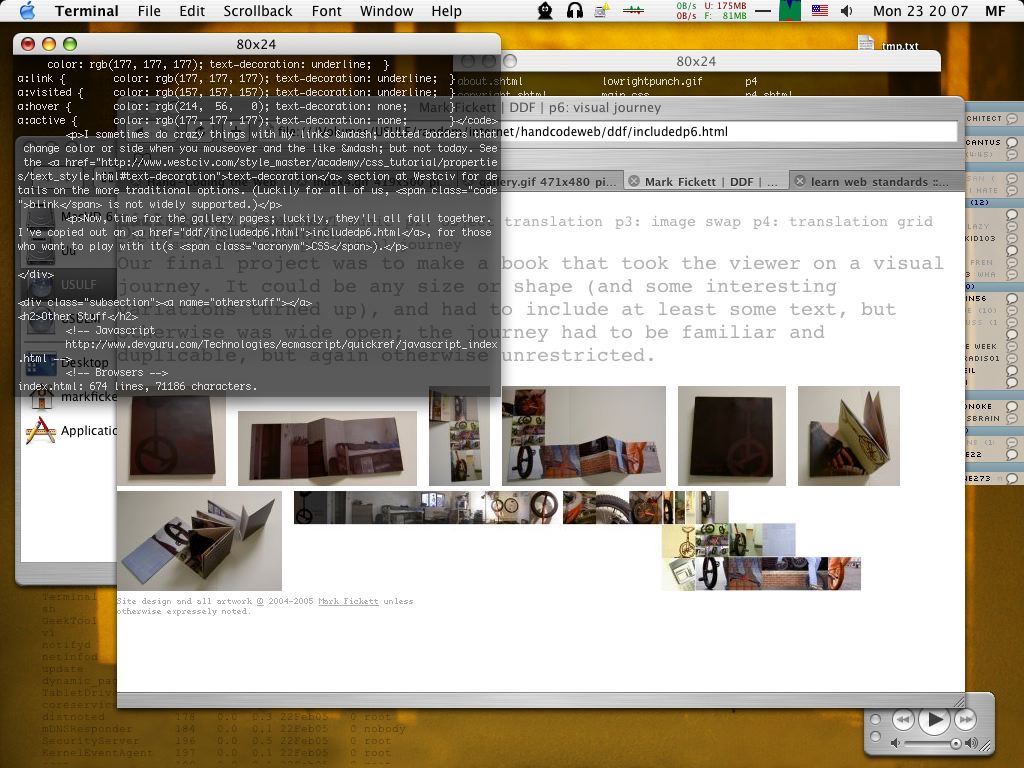
Task: Open the Font menu
Action: (x=327, y=11)
